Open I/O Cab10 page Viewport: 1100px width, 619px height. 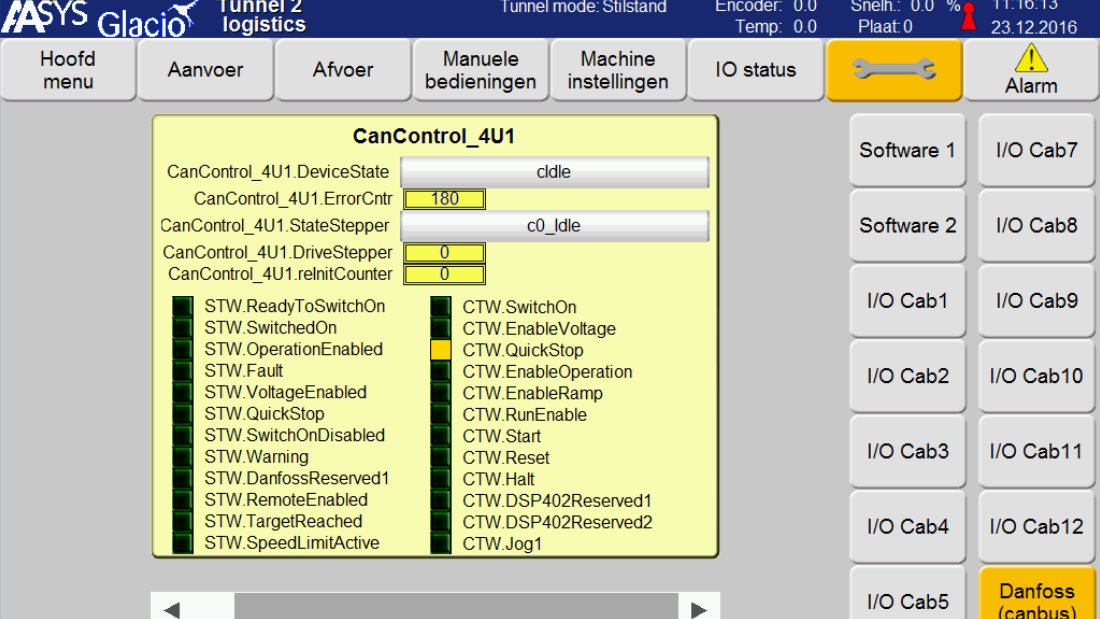pos(1037,377)
